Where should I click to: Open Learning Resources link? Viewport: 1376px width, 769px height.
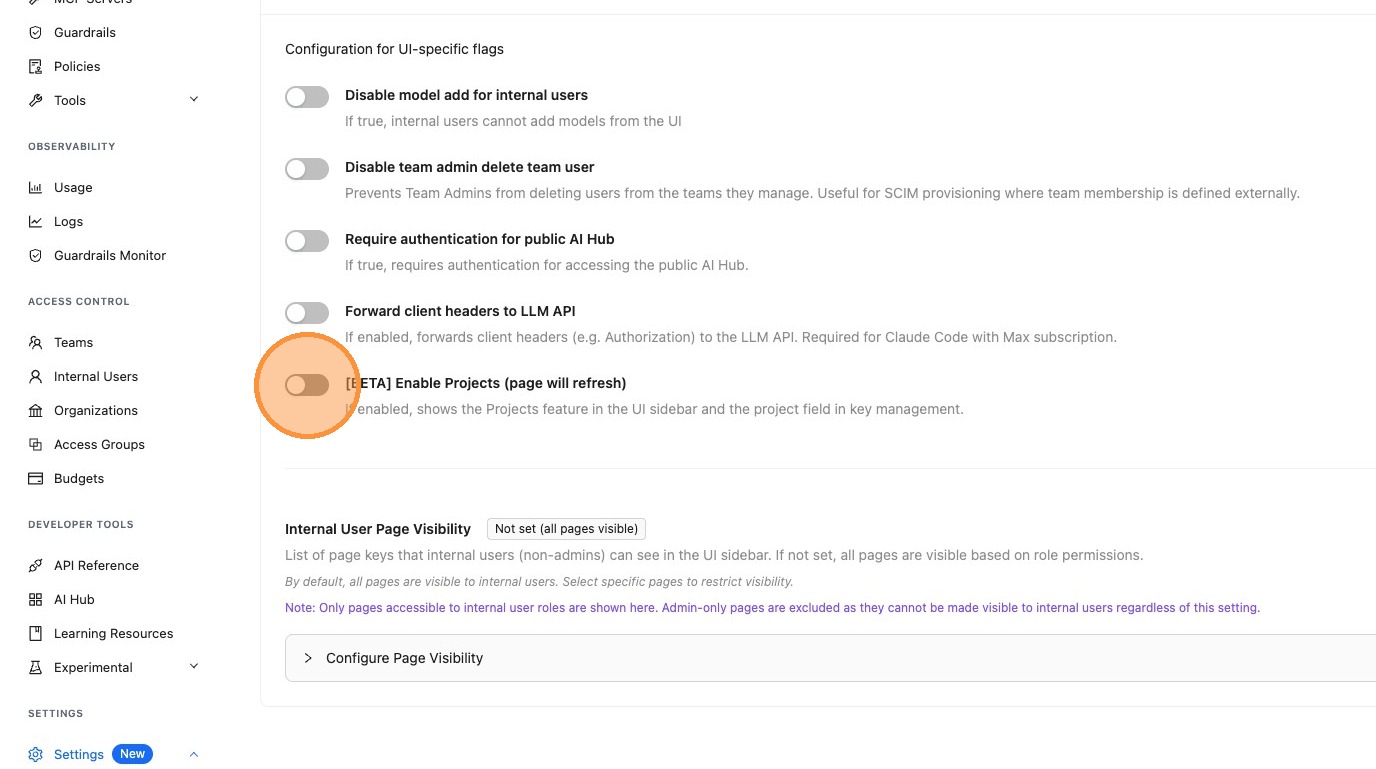click(113, 634)
